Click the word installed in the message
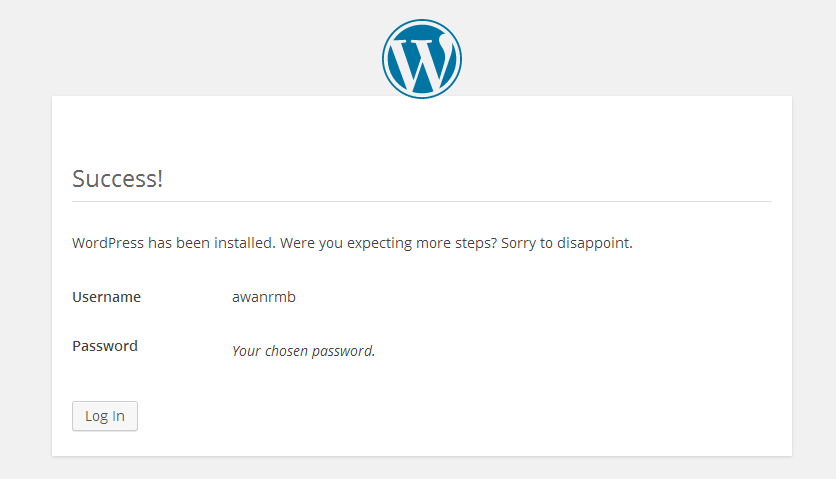The image size is (836, 479). point(245,243)
